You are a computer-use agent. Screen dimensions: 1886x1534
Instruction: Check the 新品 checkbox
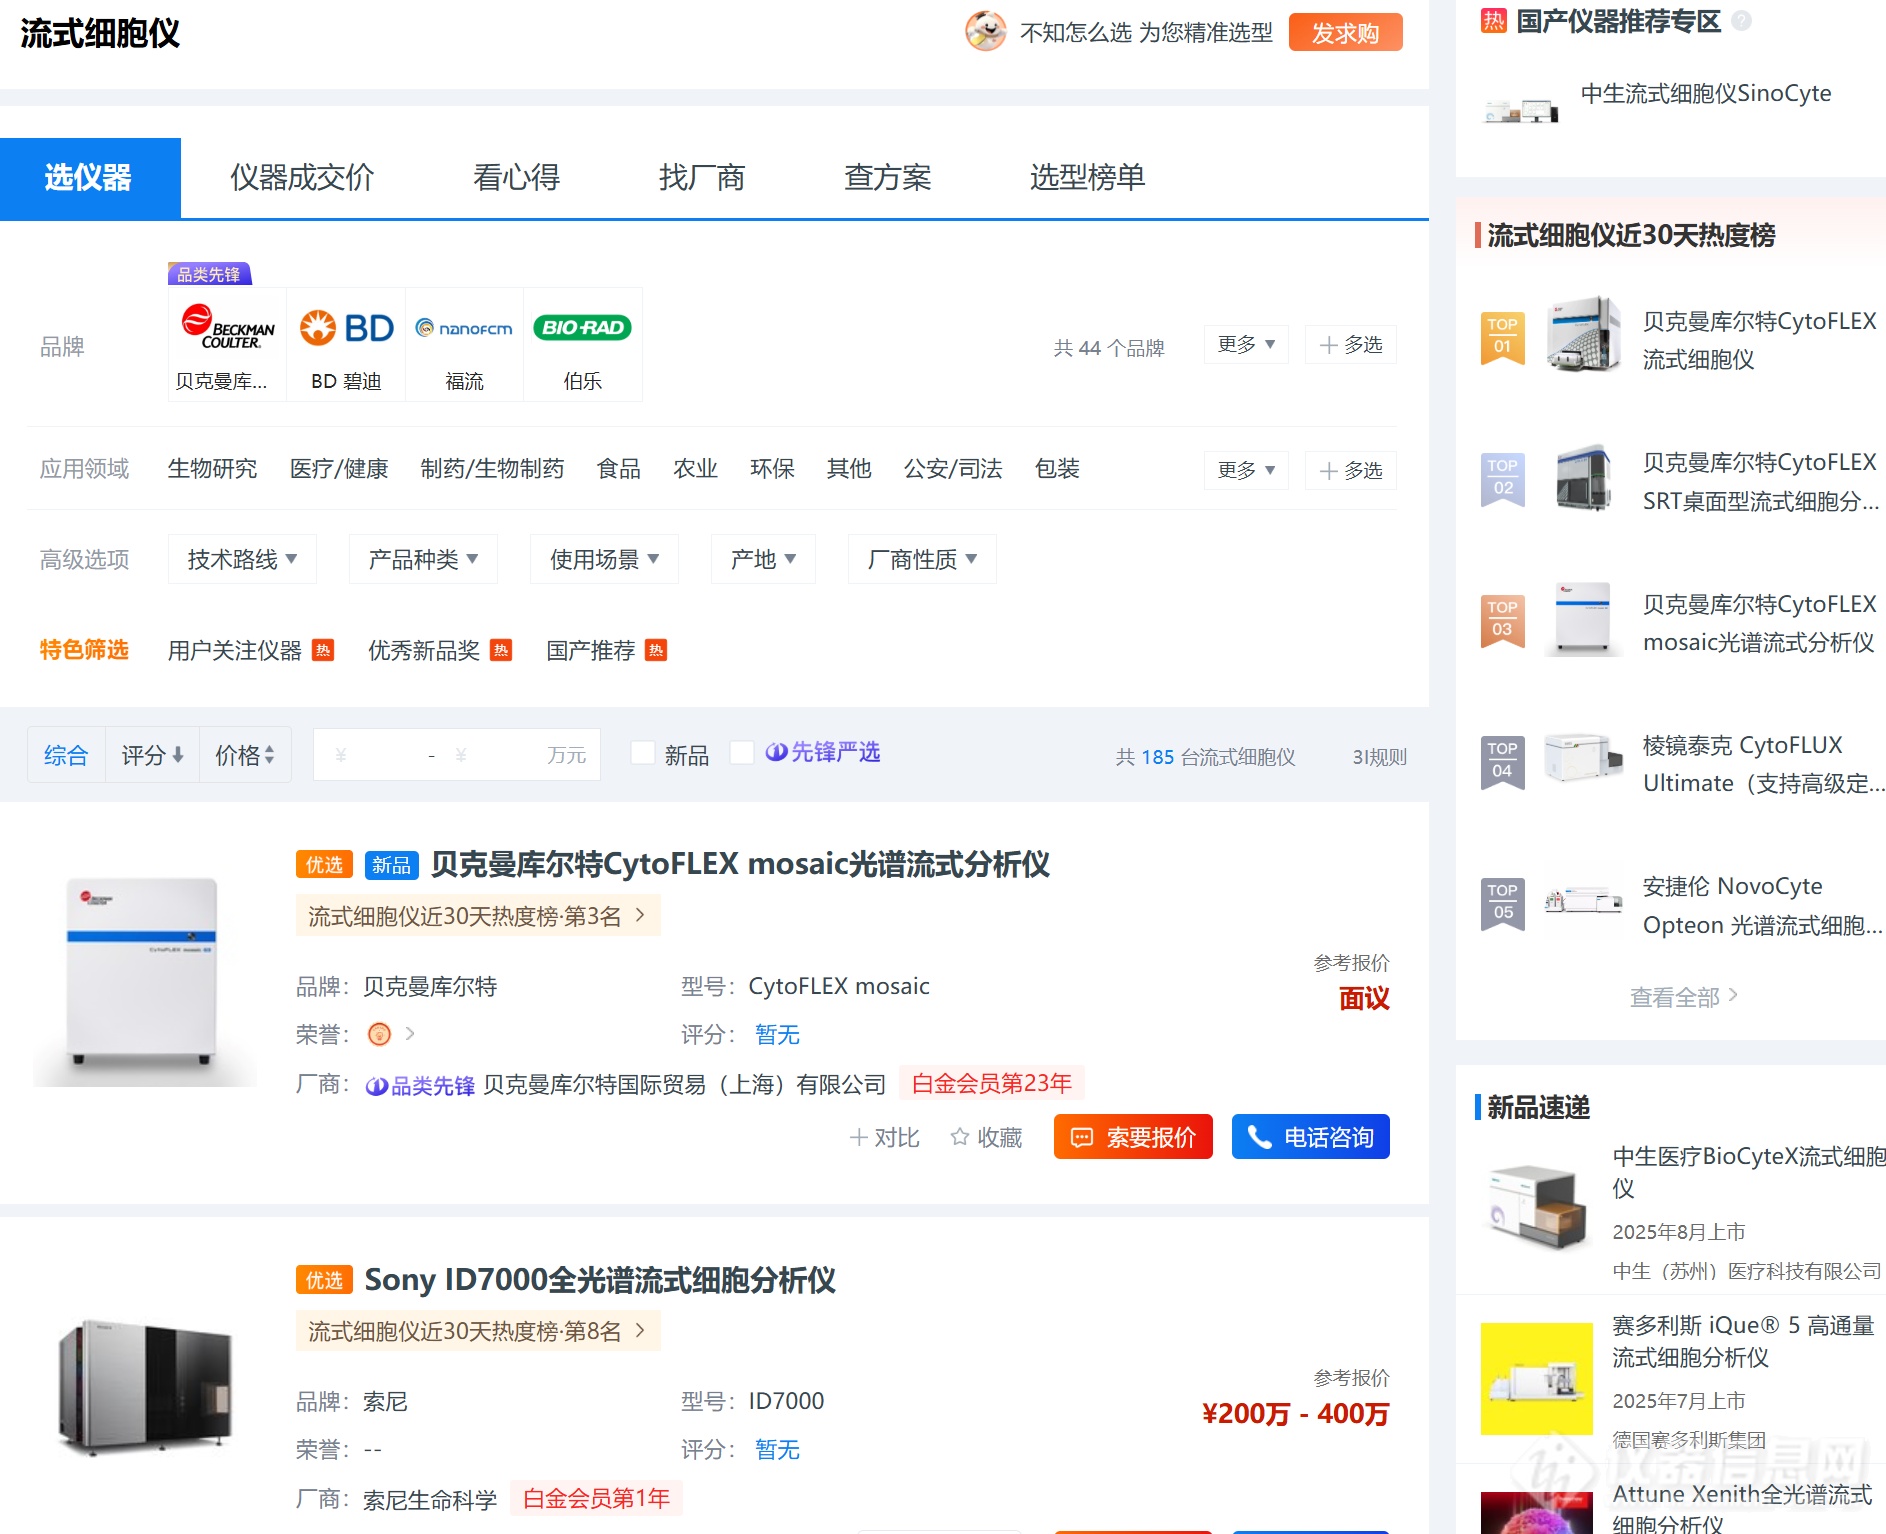(643, 753)
